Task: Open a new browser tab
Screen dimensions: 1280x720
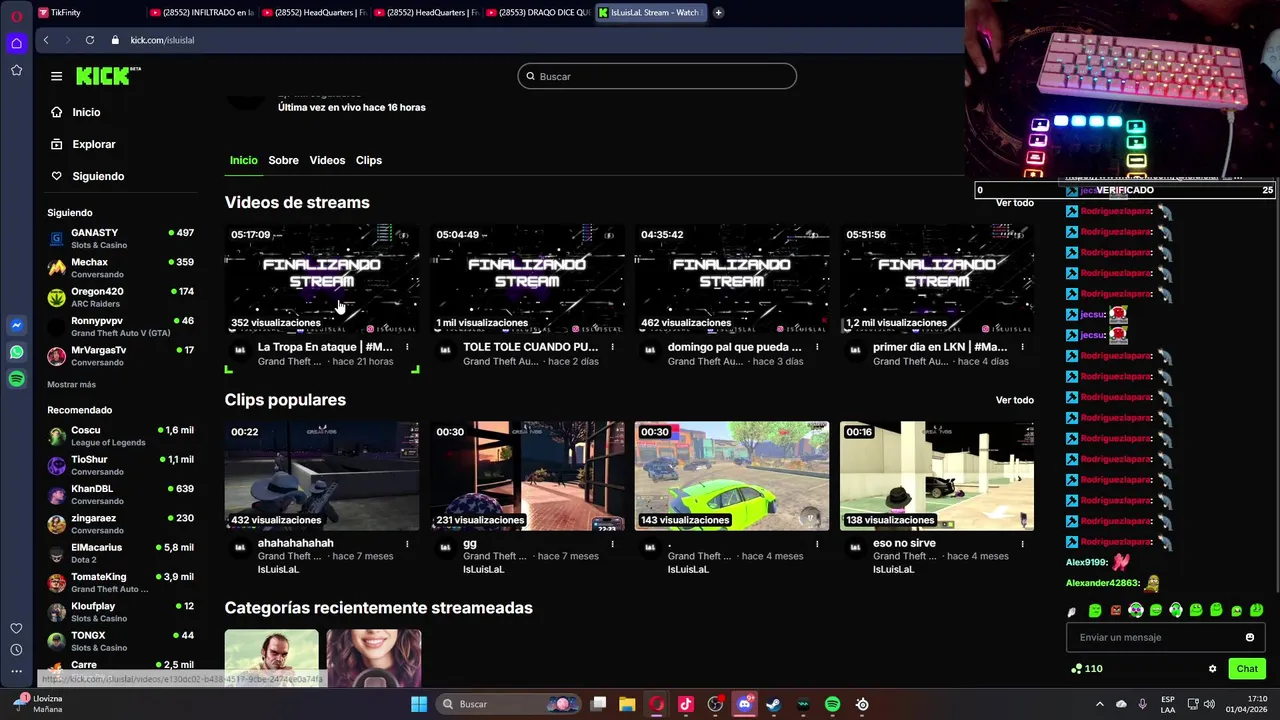Action: [x=718, y=13]
